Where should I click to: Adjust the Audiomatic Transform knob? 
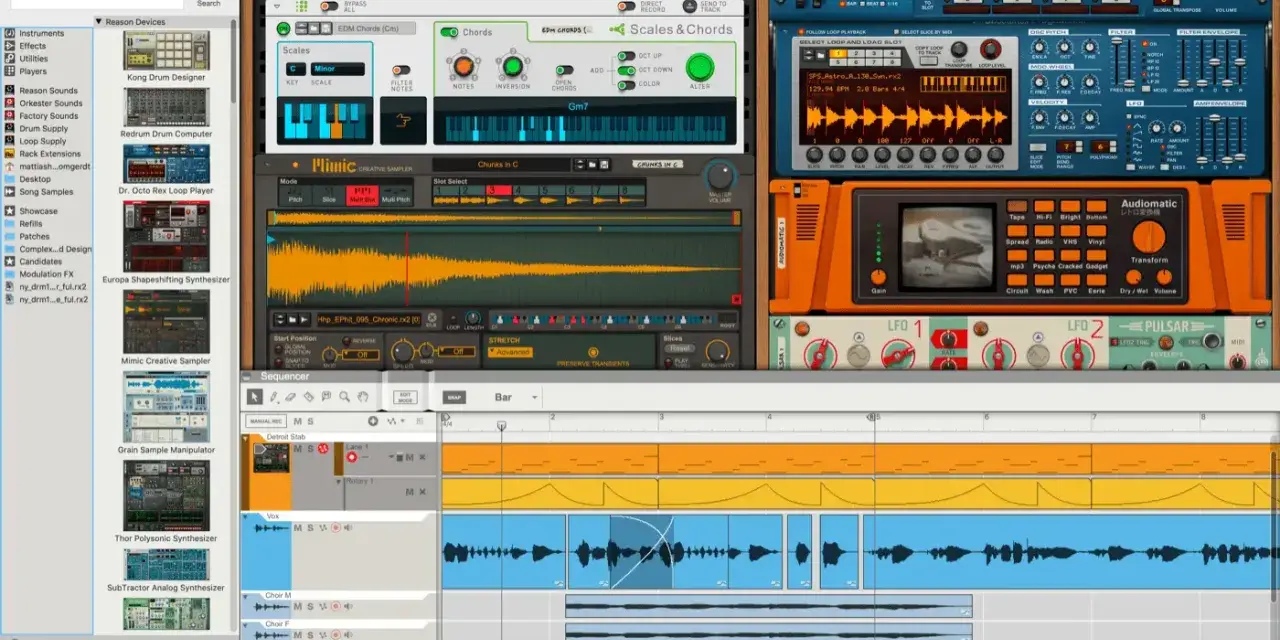(1149, 236)
